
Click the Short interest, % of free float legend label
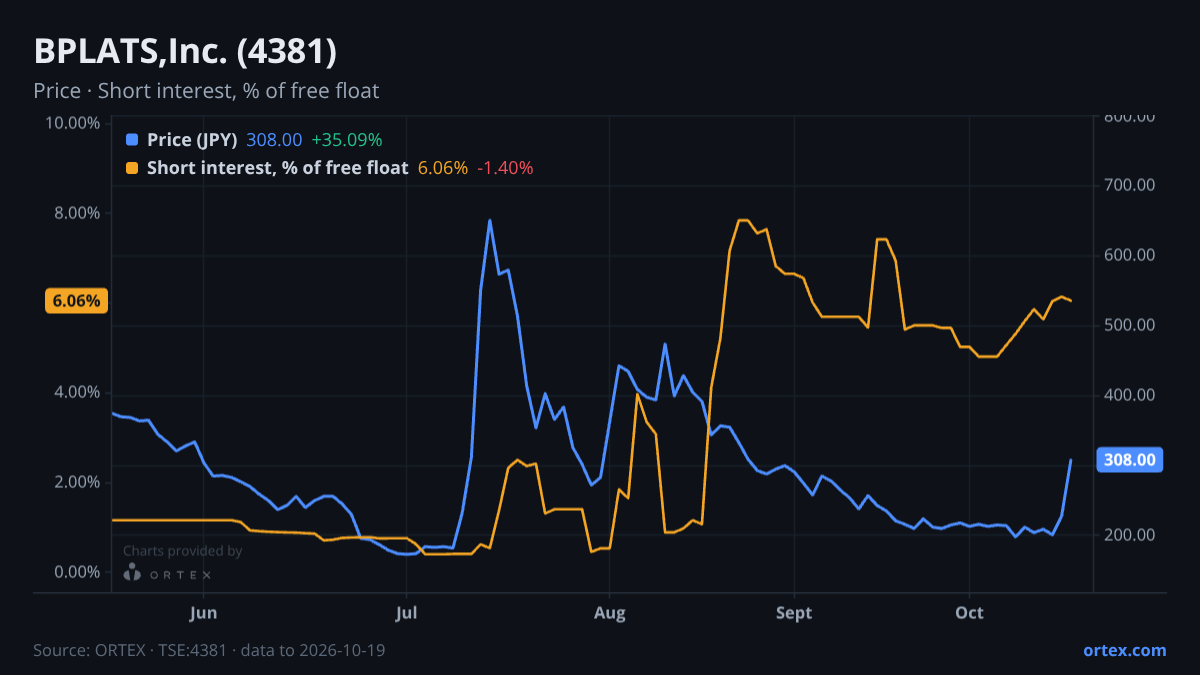click(278, 168)
